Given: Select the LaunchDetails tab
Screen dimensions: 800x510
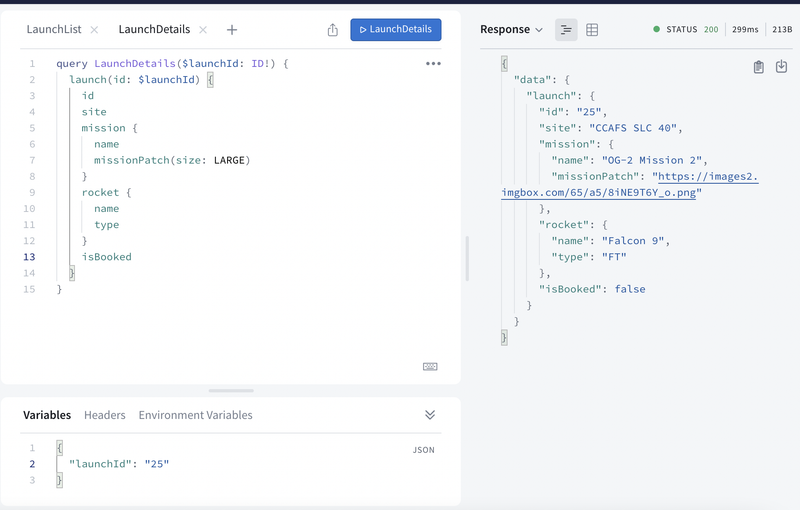Looking at the screenshot, I should (154, 30).
